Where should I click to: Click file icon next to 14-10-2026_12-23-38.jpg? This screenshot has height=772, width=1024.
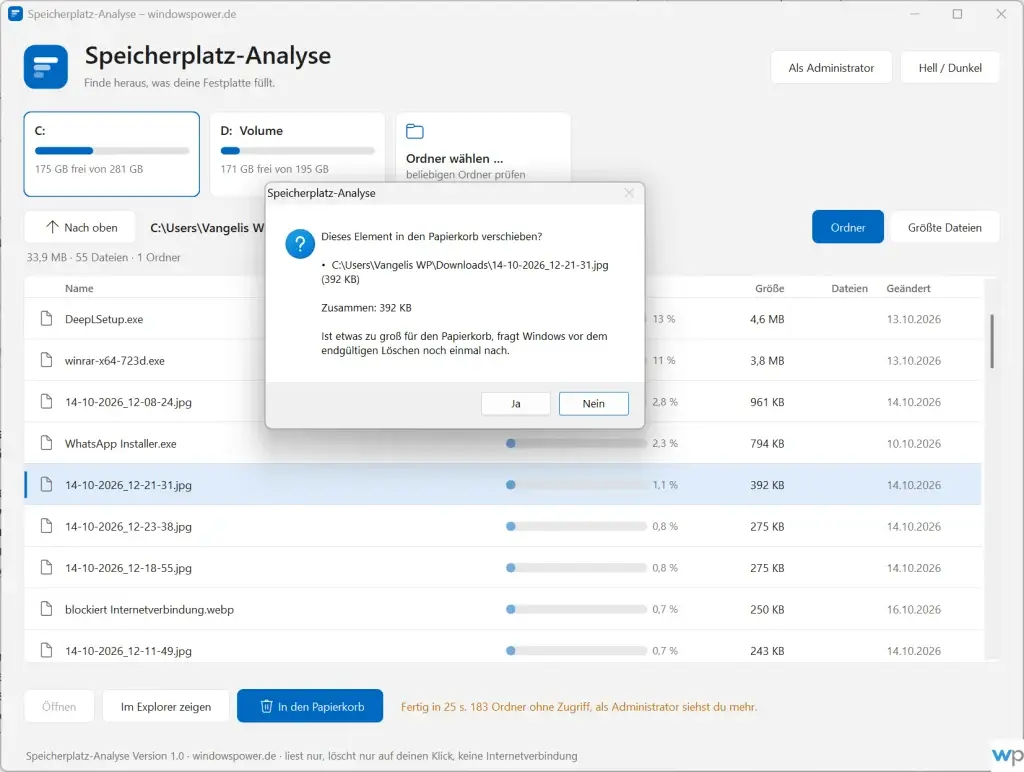[x=46, y=526]
